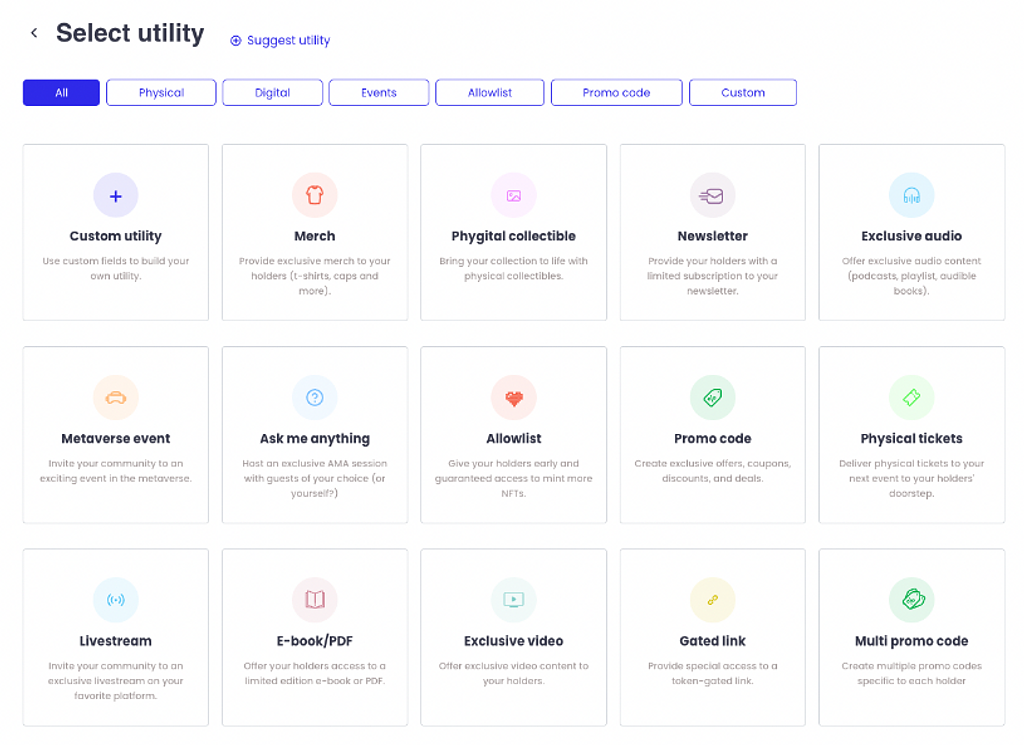Click the Custom utility plus icon

(115, 196)
